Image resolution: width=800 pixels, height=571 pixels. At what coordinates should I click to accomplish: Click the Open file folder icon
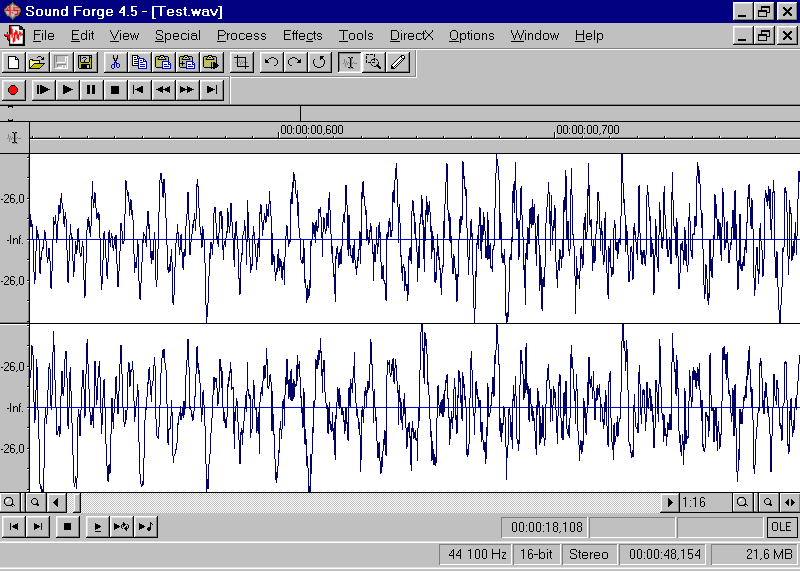pyautogui.click(x=38, y=62)
